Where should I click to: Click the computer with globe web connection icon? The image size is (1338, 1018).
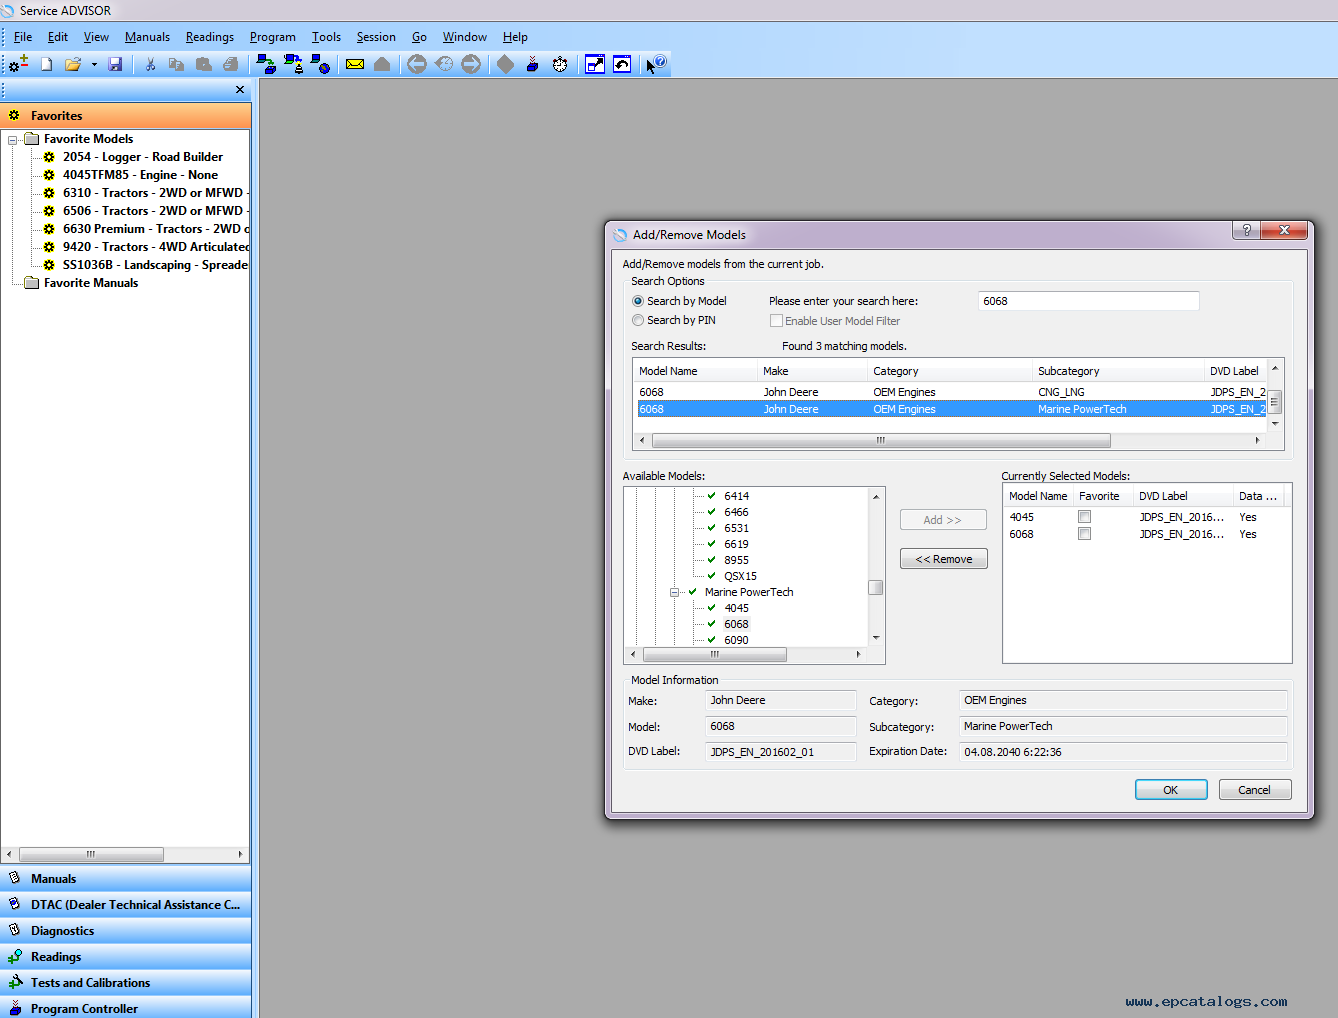[x=320, y=64]
